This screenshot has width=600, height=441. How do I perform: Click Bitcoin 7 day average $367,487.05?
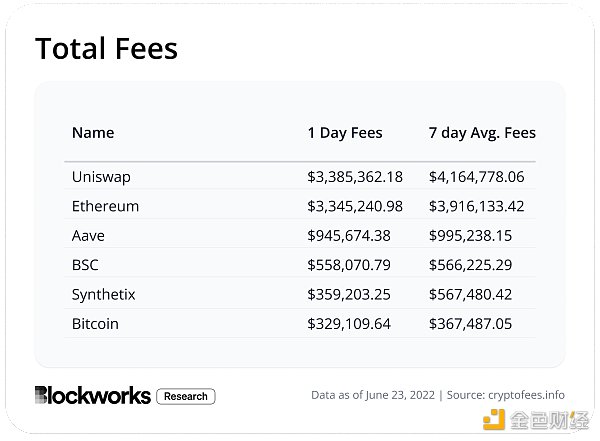coord(470,324)
